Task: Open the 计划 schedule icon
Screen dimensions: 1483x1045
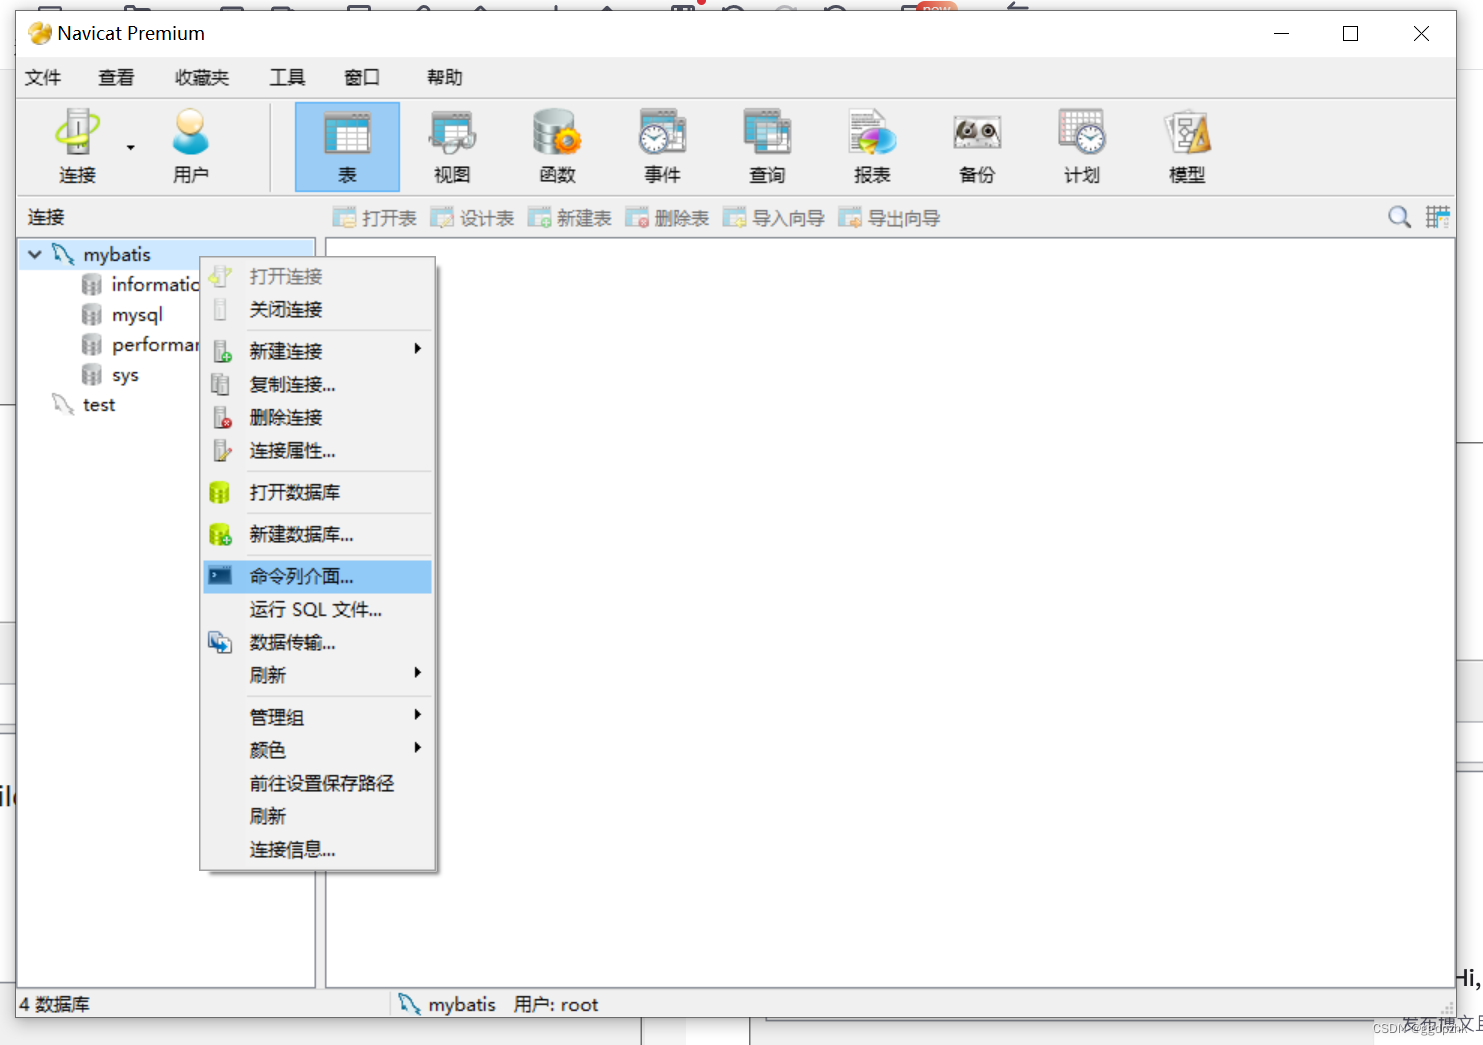Action: [x=1082, y=147]
